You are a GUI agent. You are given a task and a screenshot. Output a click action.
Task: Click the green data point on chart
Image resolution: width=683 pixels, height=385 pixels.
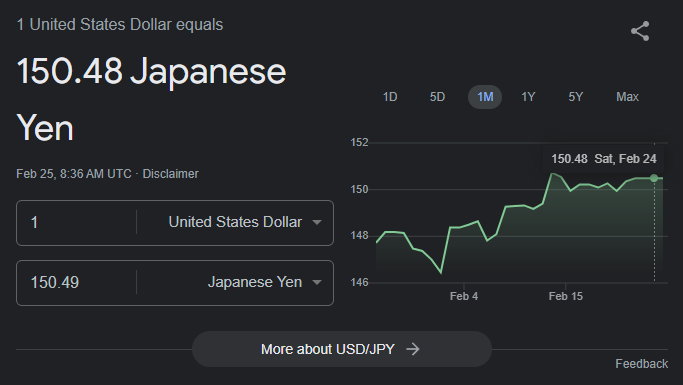[x=654, y=178]
